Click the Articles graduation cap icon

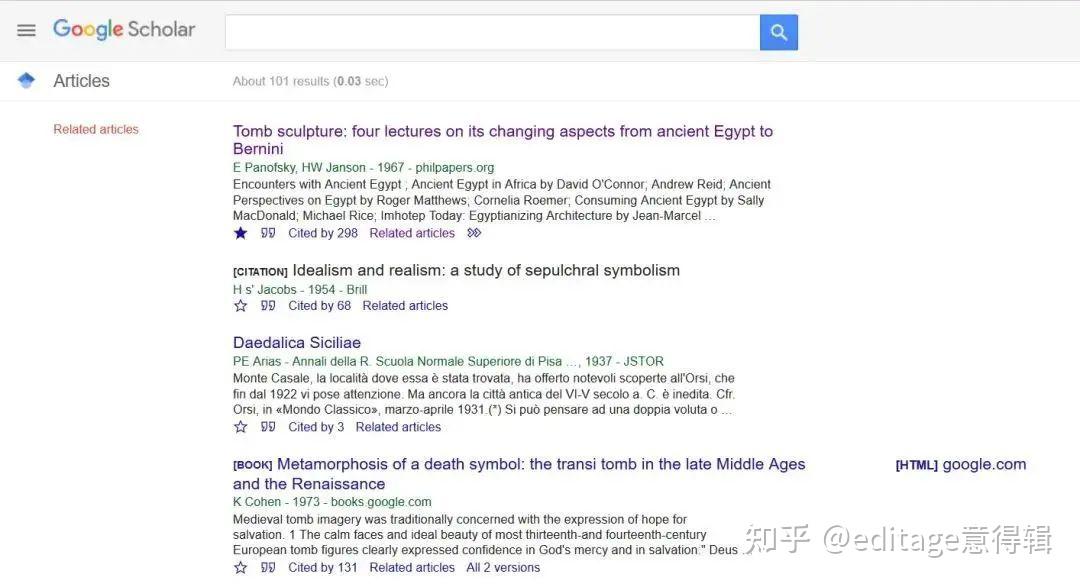pos(26,81)
